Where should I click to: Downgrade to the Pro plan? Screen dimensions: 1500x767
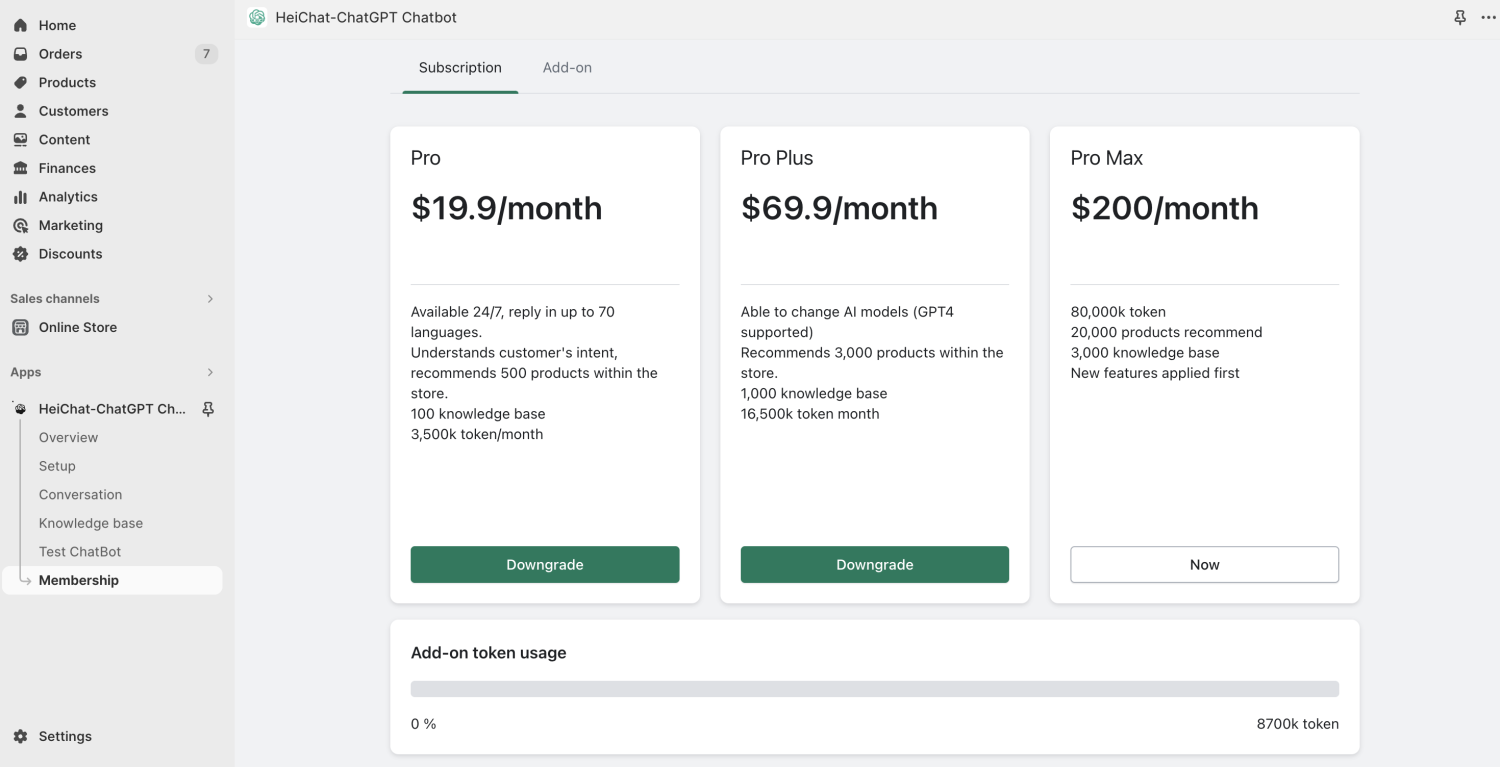(x=545, y=565)
